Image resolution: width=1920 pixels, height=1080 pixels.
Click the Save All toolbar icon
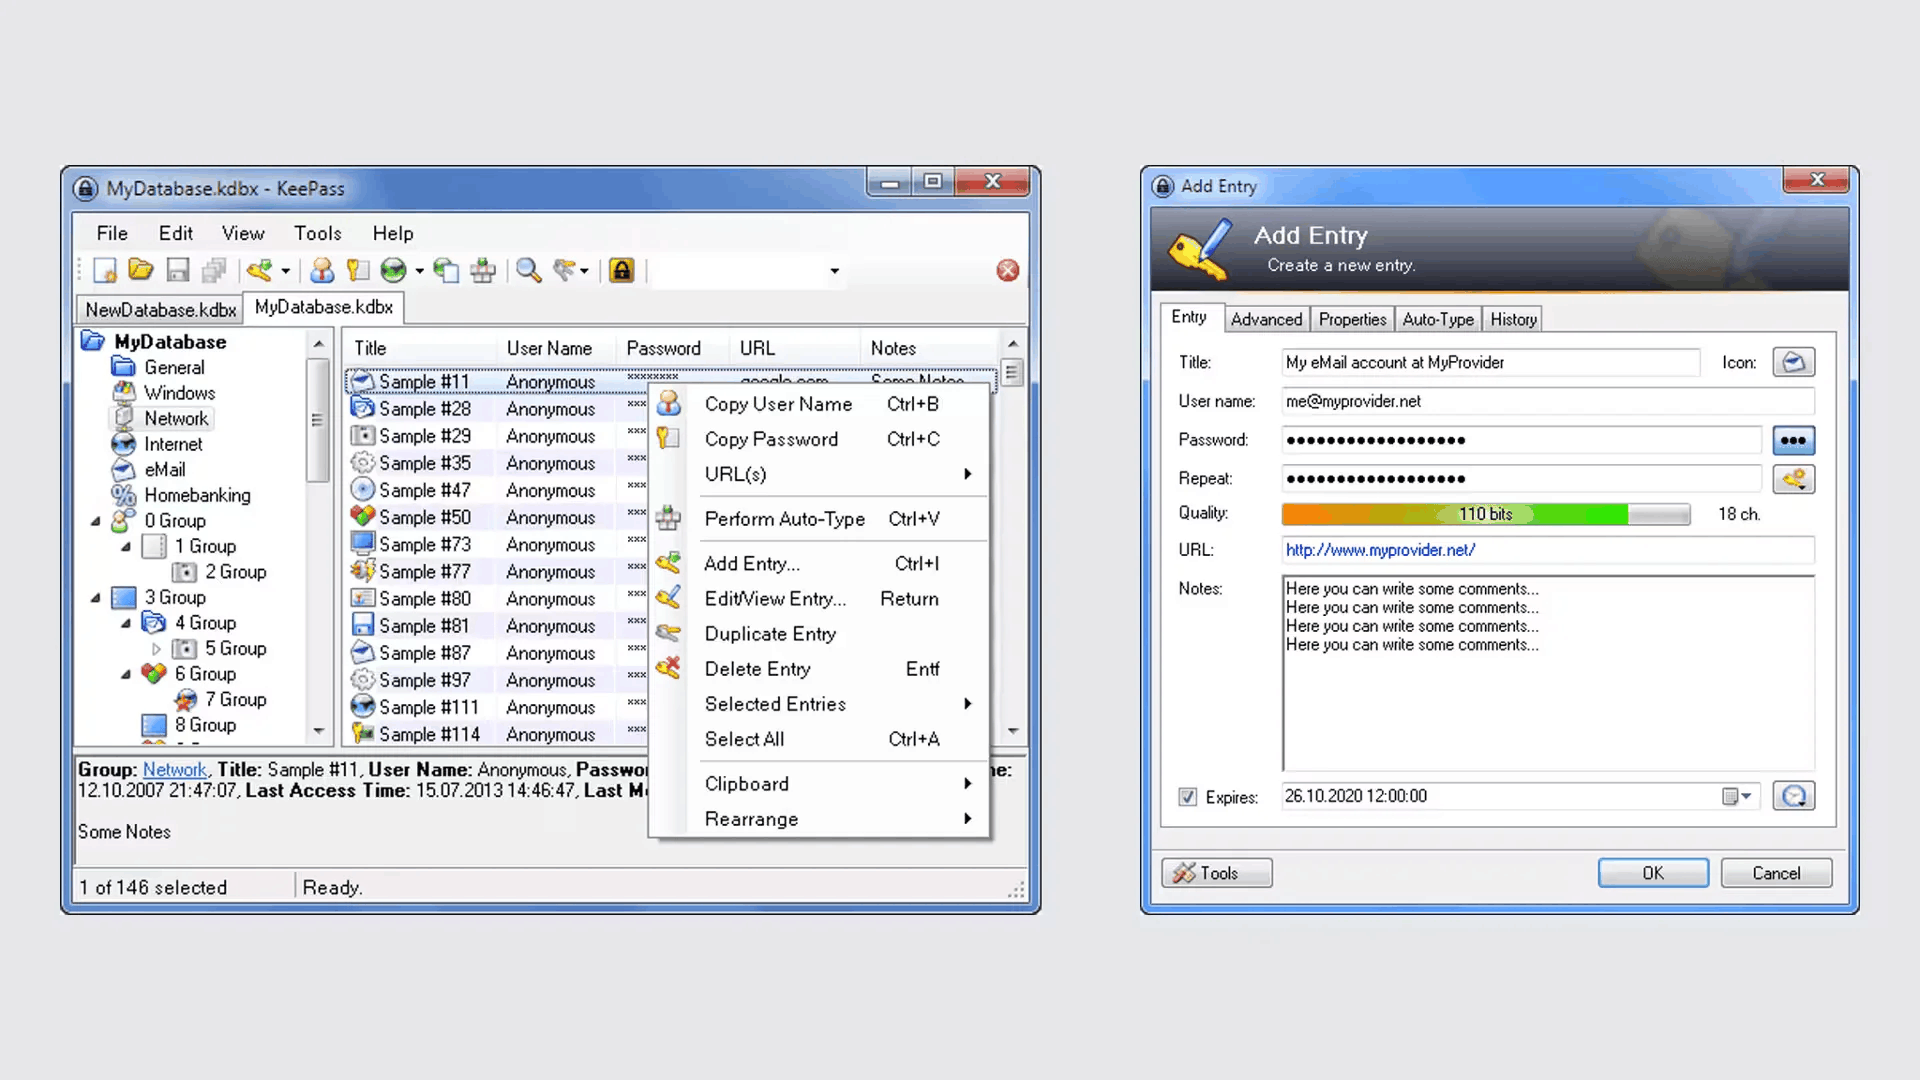[214, 270]
